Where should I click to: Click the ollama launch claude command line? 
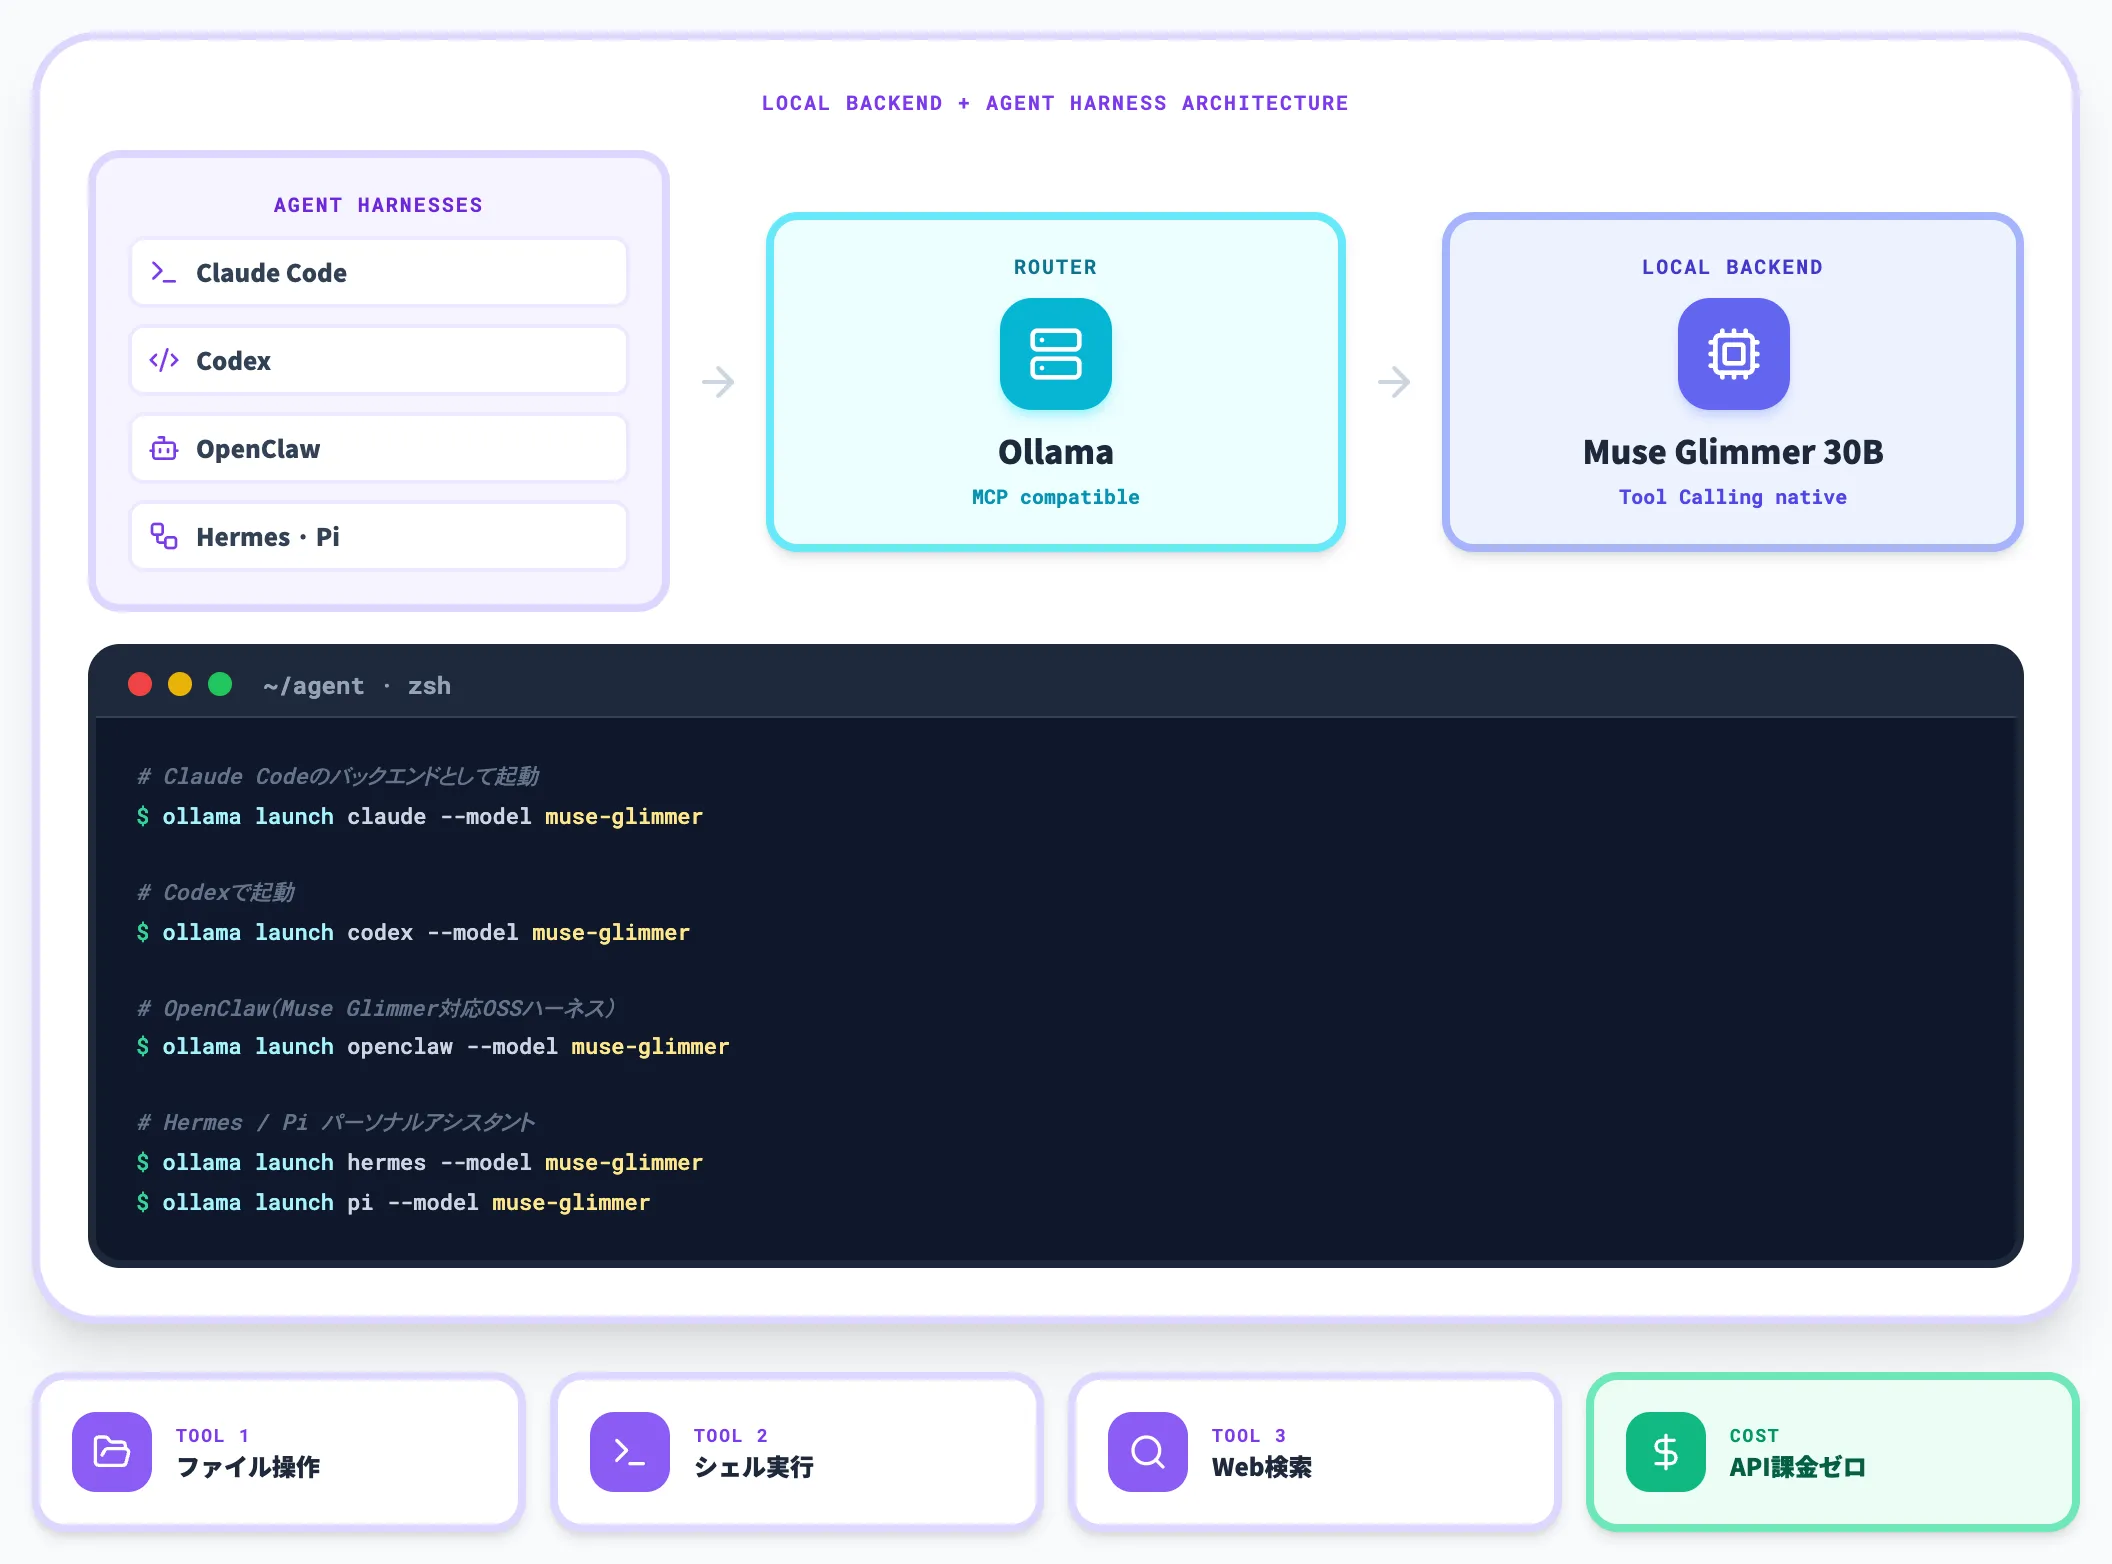click(x=420, y=816)
